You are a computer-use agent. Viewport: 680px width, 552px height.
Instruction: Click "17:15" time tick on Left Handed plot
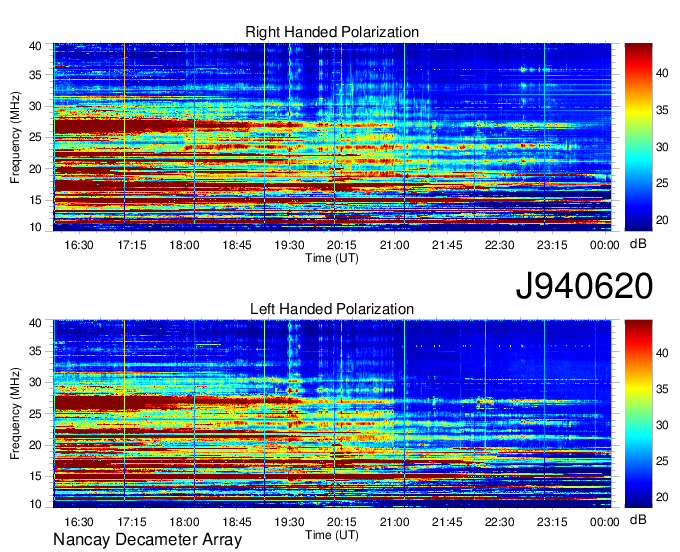(x=132, y=522)
